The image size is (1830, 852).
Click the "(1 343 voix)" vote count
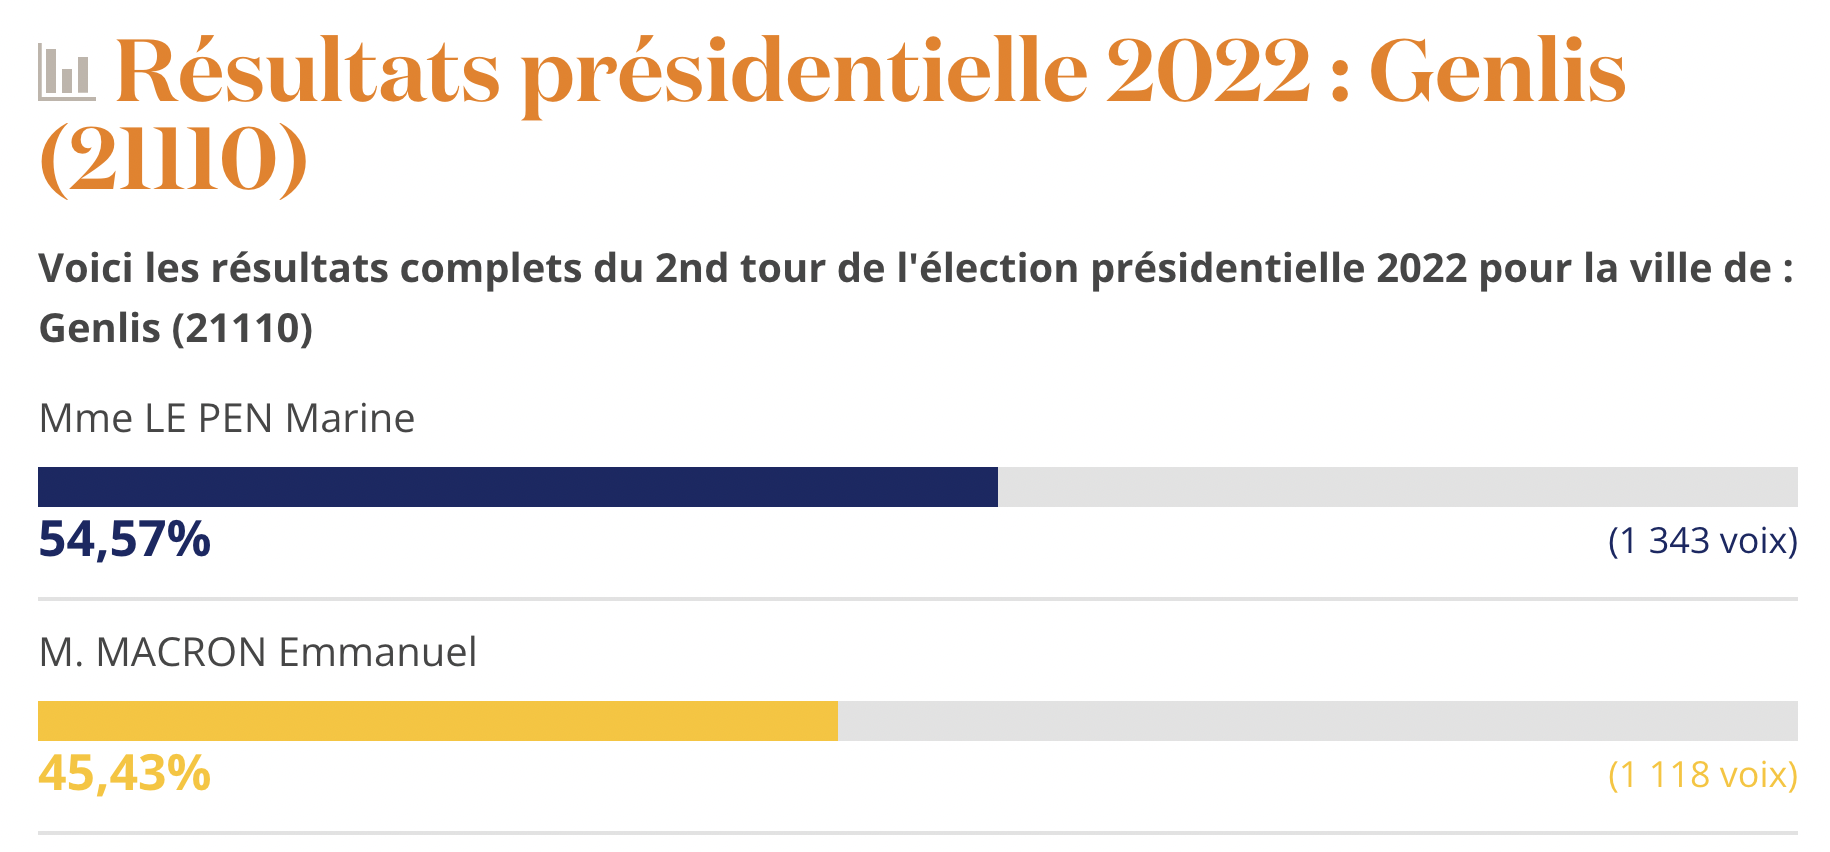pyautogui.click(x=1702, y=541)
